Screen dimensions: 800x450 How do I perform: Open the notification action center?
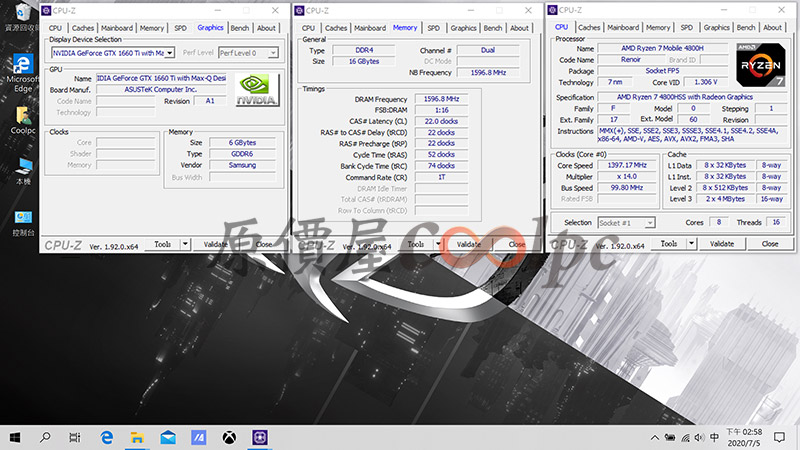coord(779,437)
